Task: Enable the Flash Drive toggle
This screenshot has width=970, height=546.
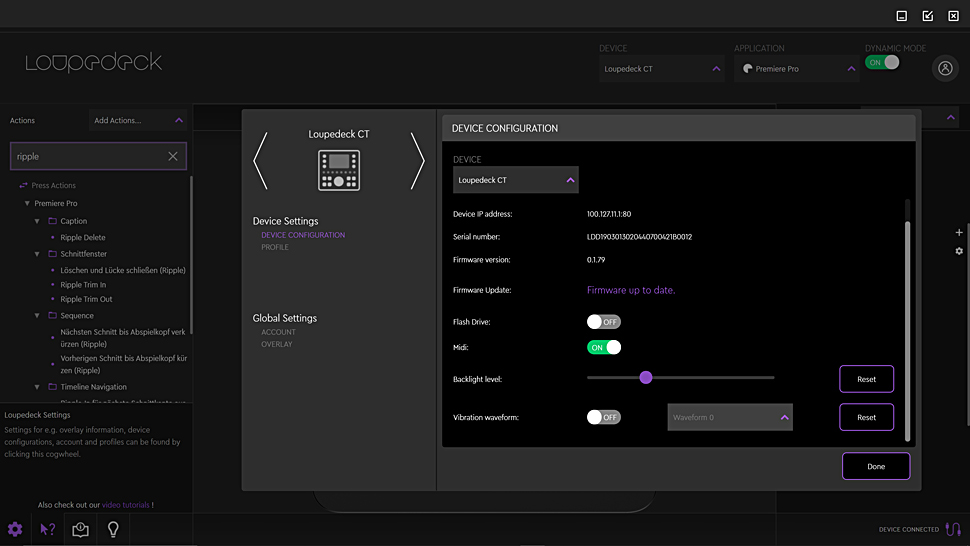Action: point(604,322)
